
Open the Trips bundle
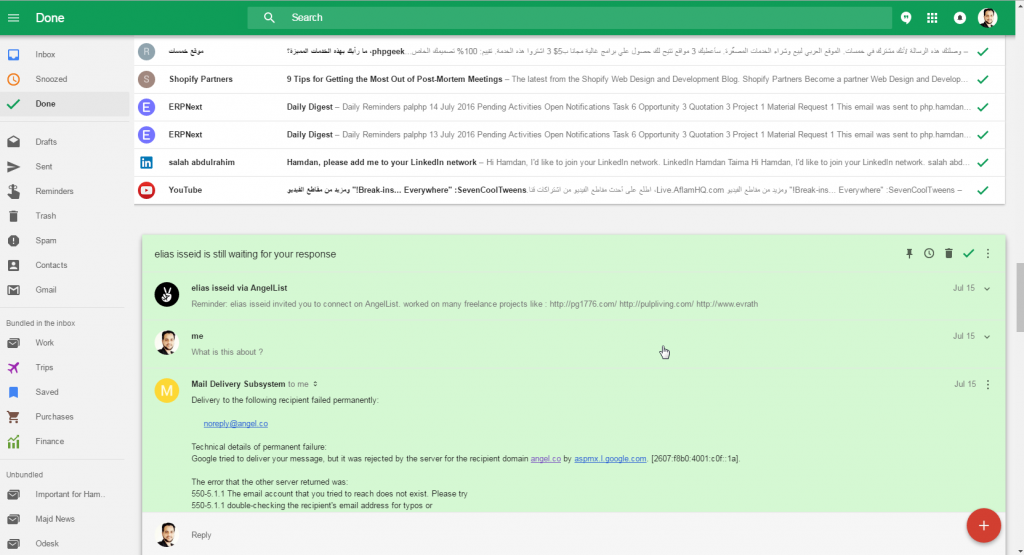click(x=65, y=368)
